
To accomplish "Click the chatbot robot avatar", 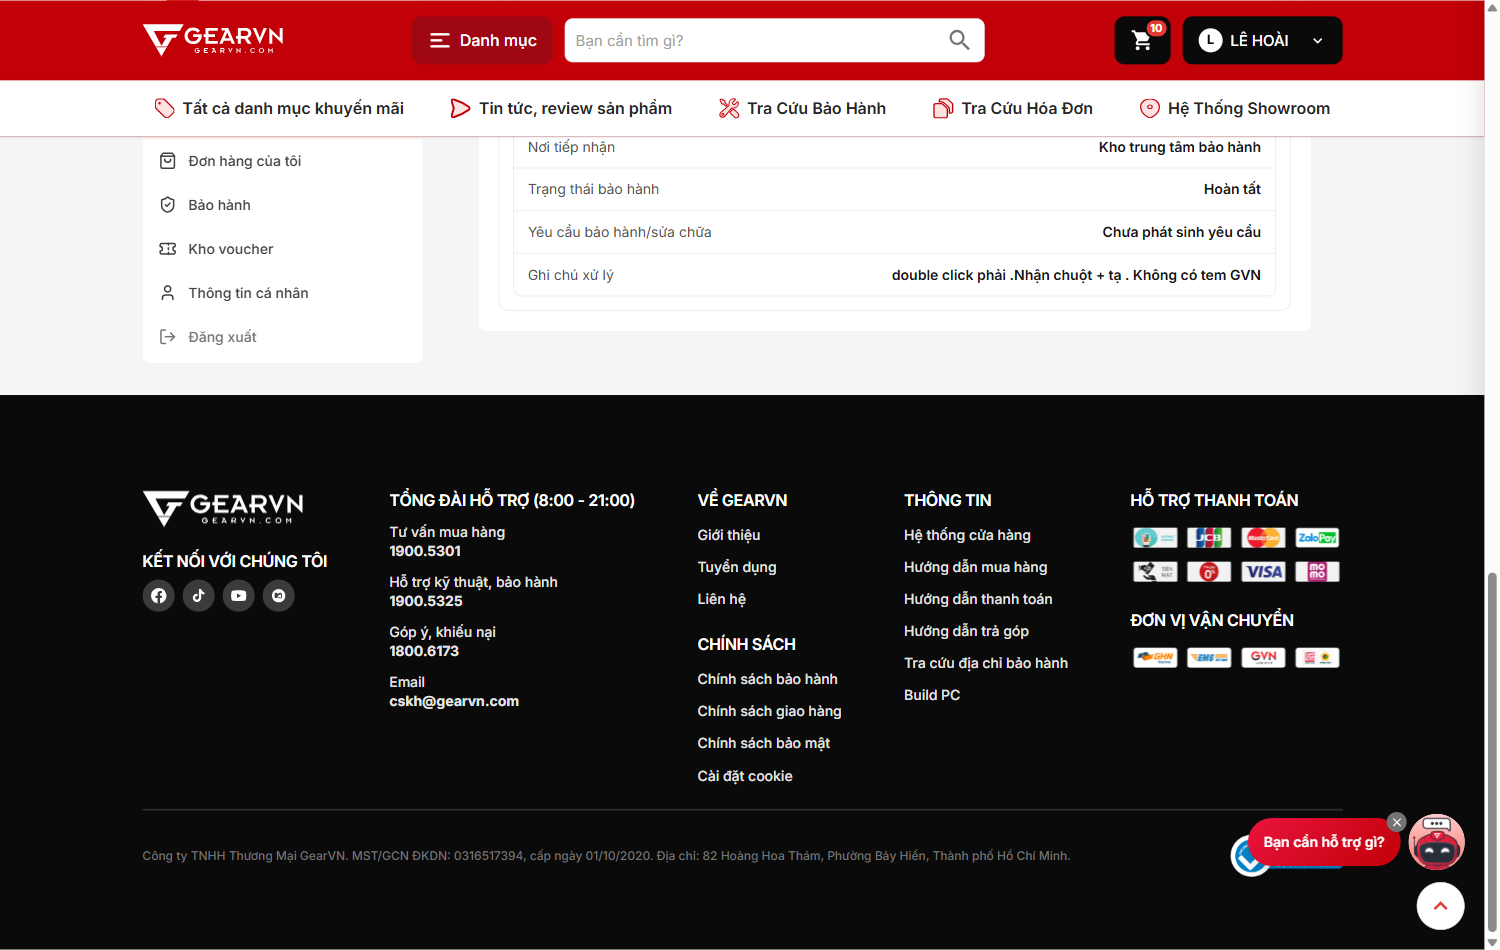I will pos(1437,842).
